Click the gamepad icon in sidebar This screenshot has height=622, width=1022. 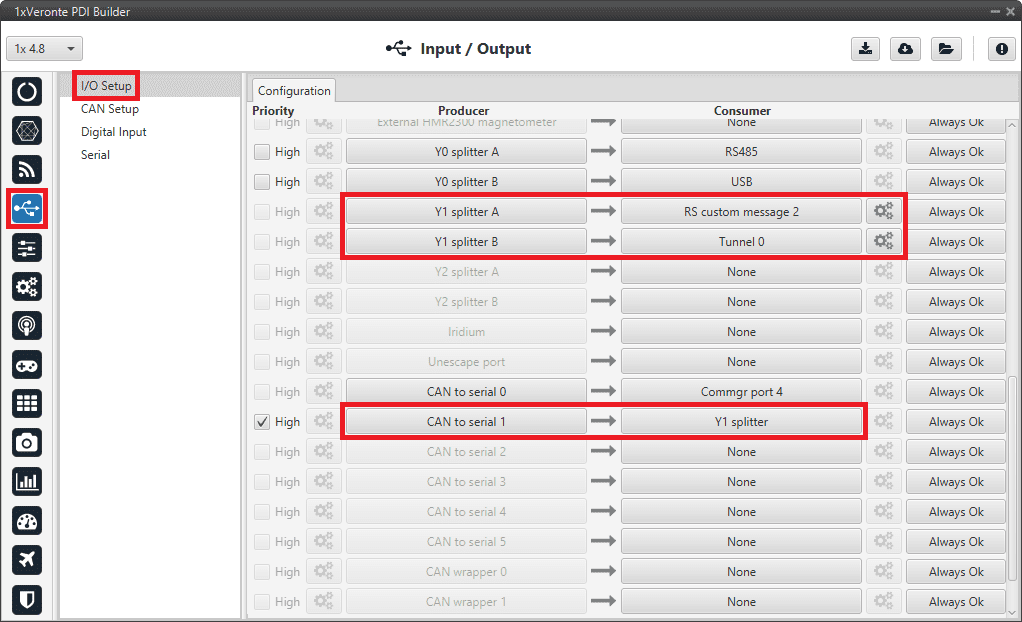coord(27,364)
